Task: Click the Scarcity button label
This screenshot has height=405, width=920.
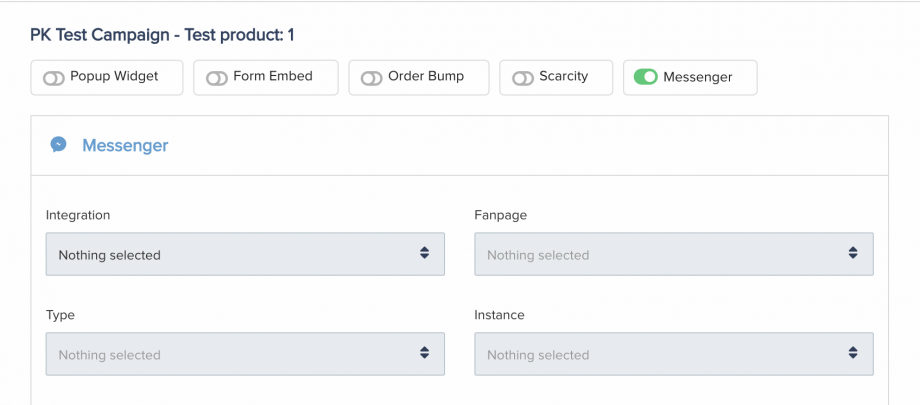Action: click(x=563, y=77)
